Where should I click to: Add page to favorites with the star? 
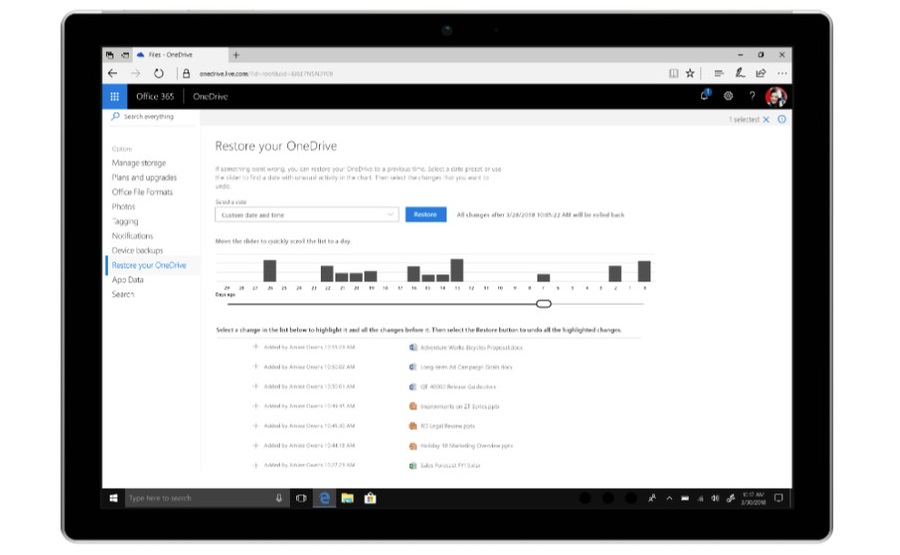point(690,73)
